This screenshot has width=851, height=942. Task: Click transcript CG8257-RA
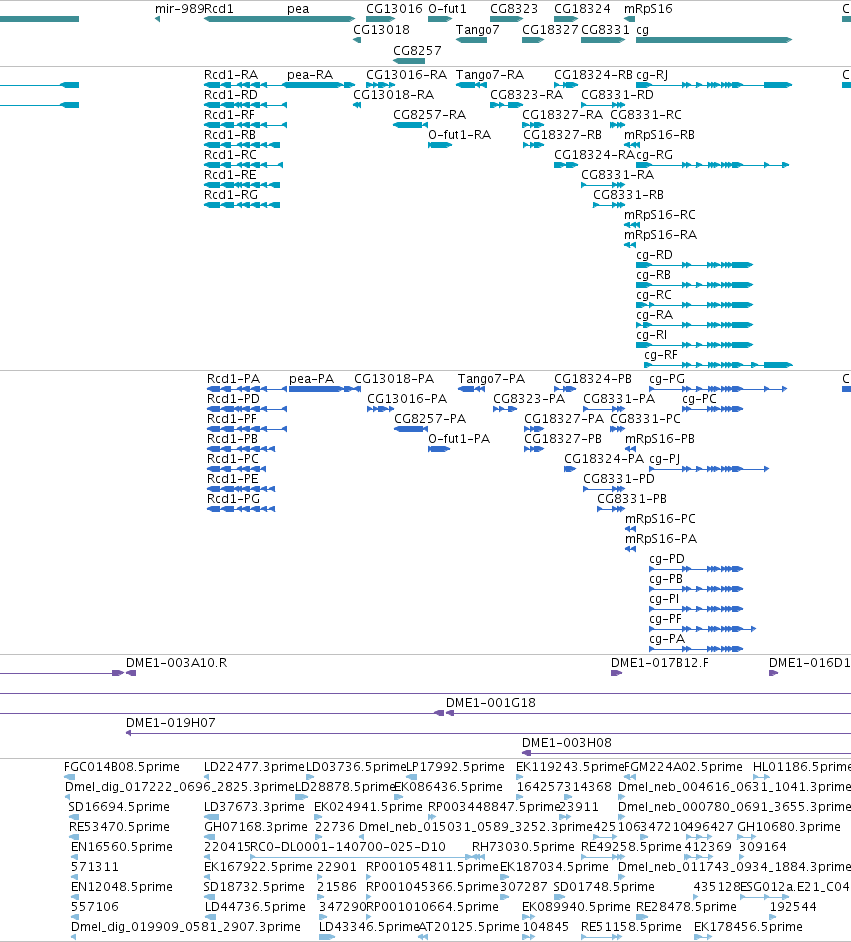(429, 115)
